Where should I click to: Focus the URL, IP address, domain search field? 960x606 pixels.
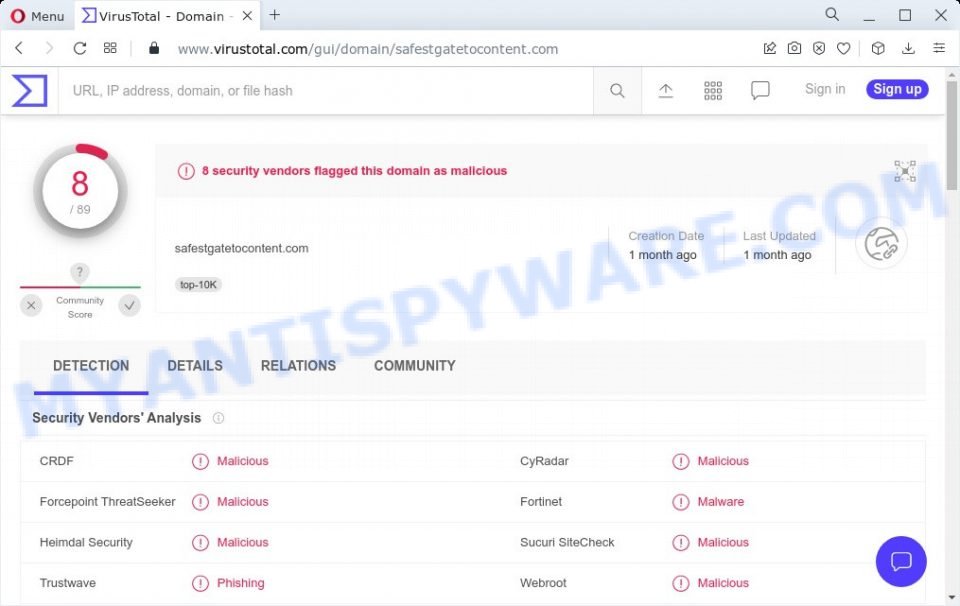tap(326, 91)
